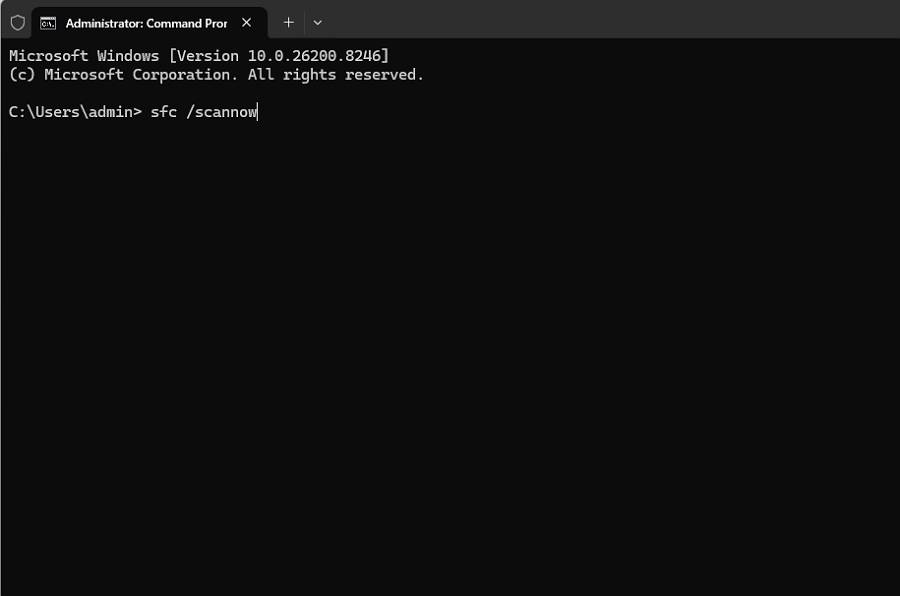Click the blank terminal area below the prompt
The width and height of the screenshot is (900, 596).
450,350
